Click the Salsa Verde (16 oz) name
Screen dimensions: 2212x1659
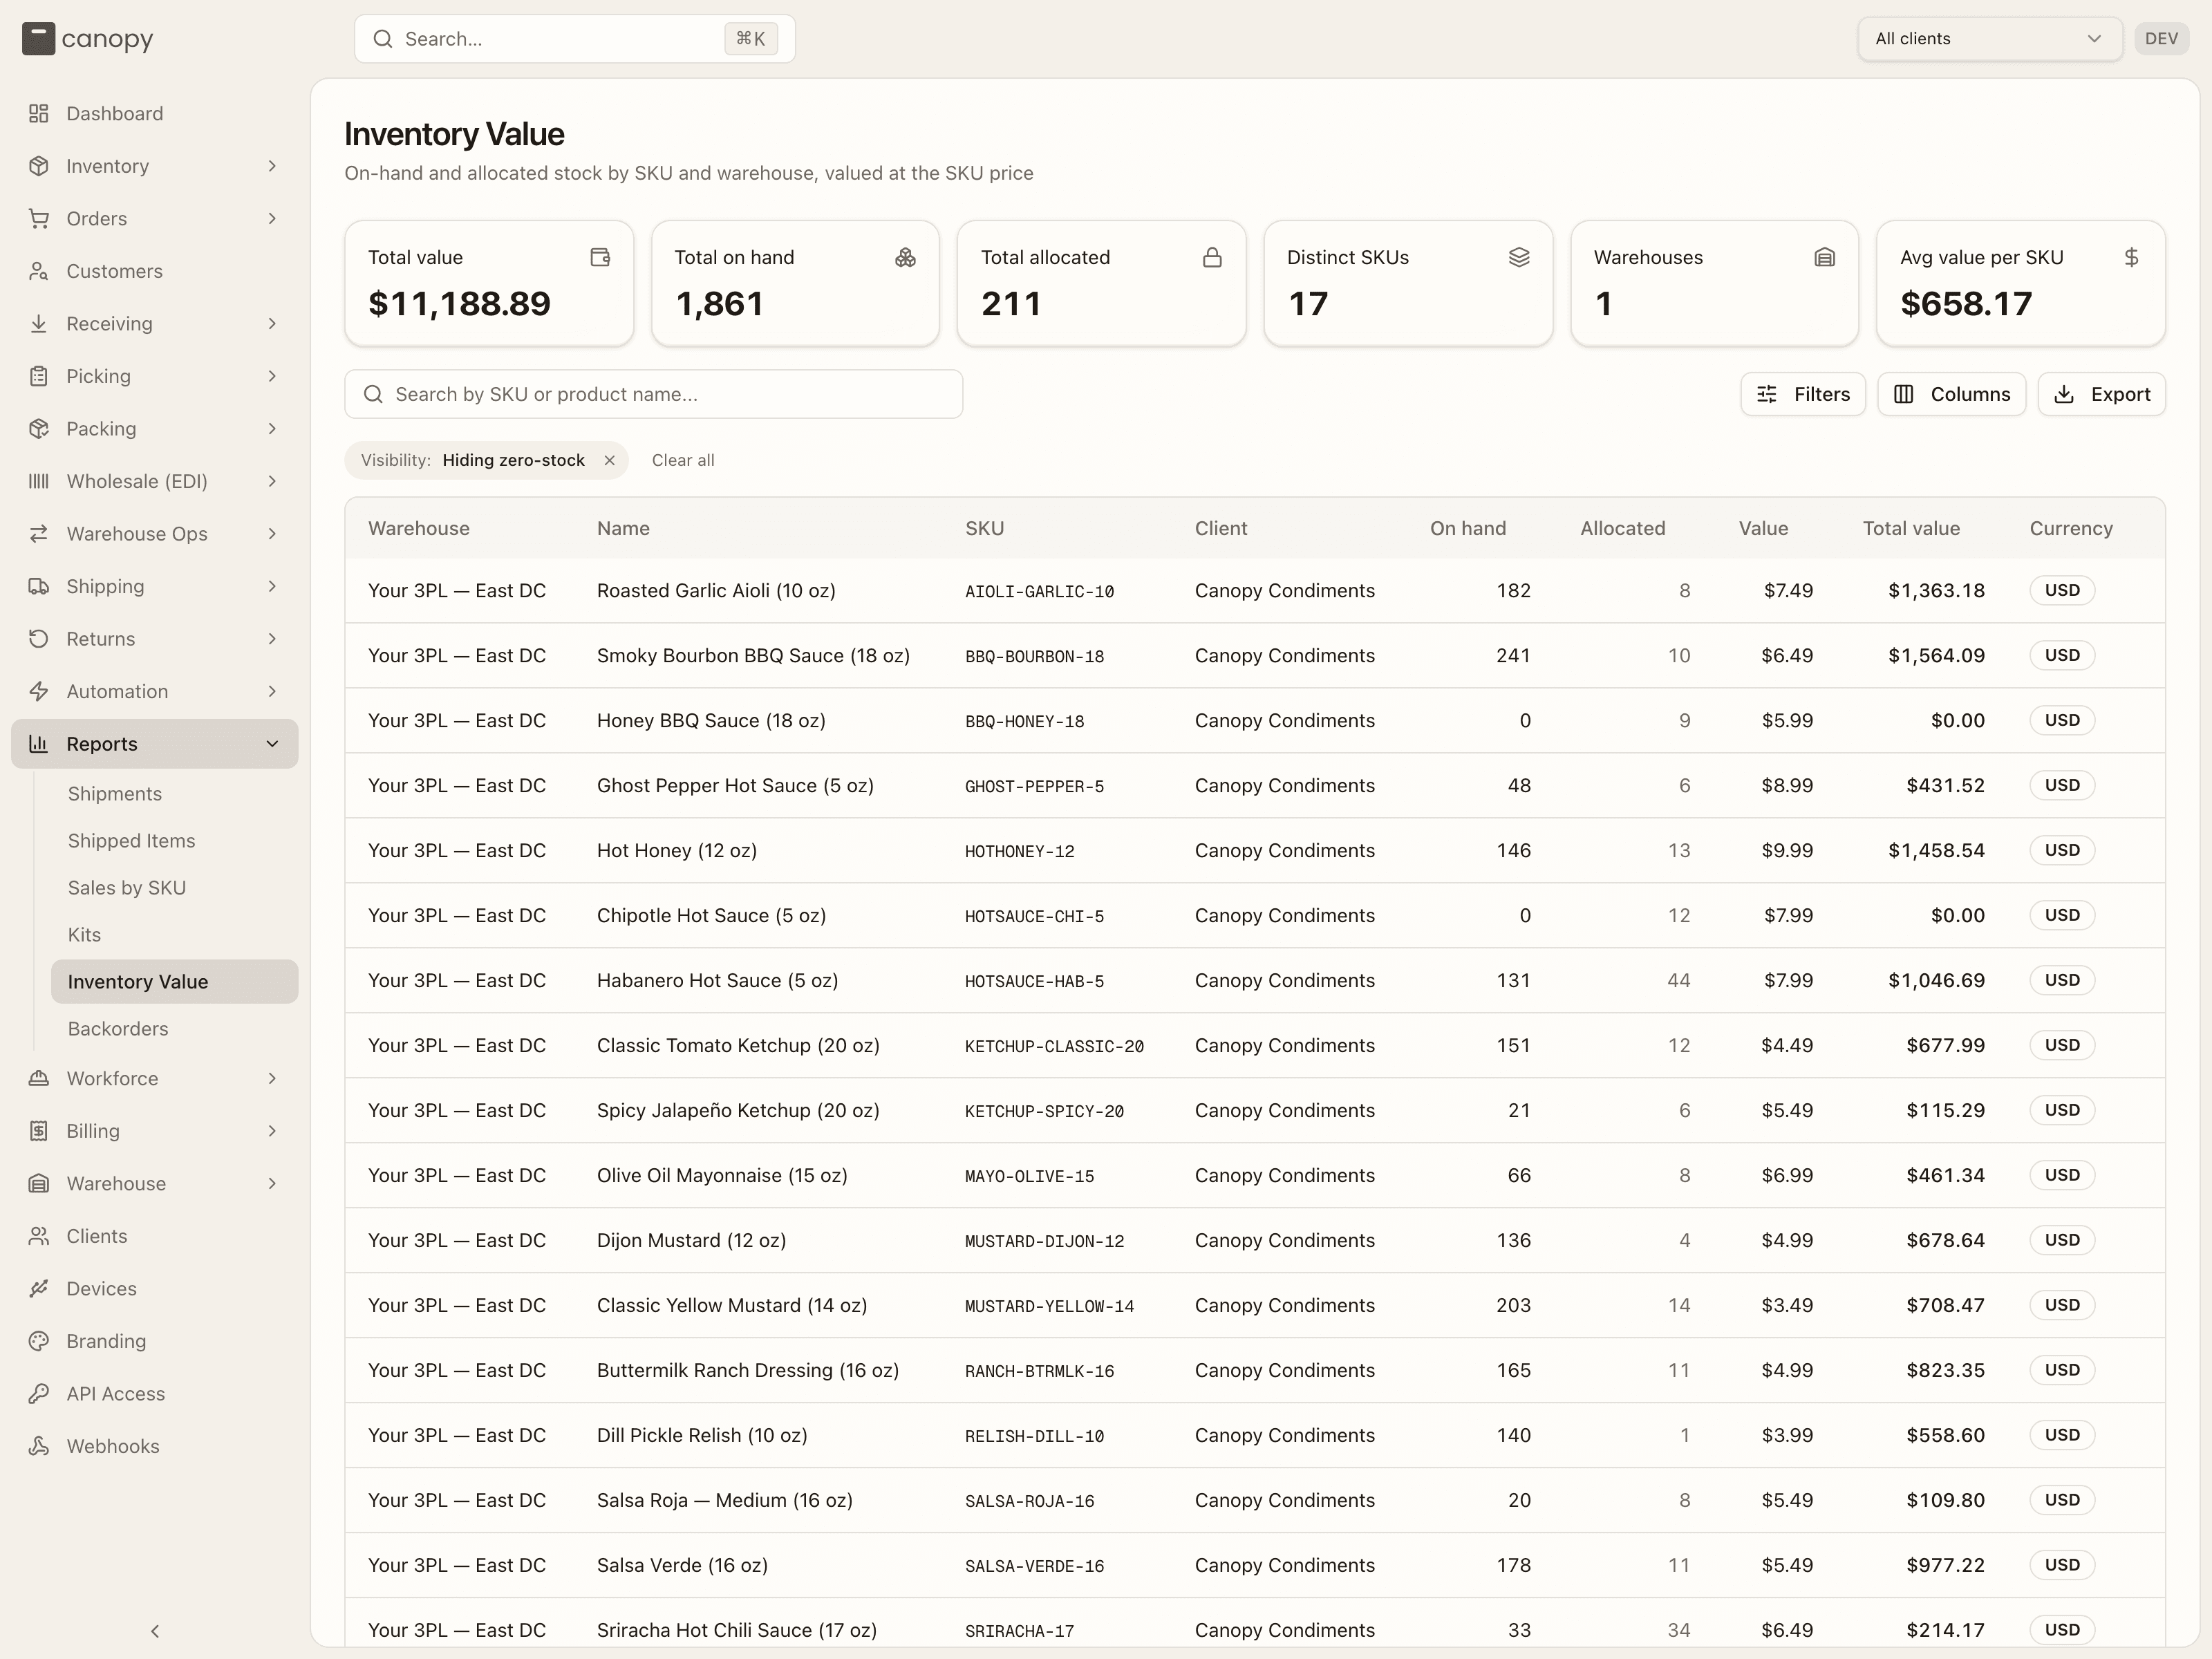tap(682, 1565)
